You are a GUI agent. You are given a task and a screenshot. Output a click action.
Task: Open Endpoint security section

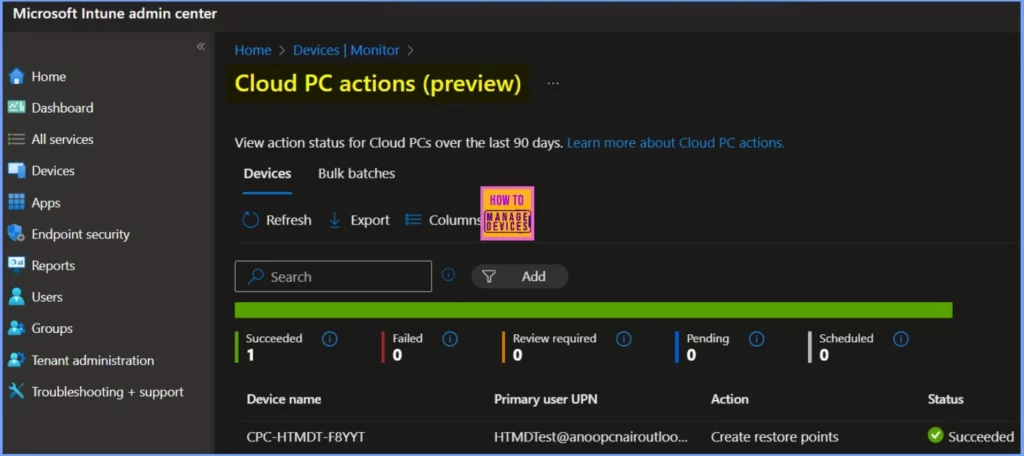point(69,234)
